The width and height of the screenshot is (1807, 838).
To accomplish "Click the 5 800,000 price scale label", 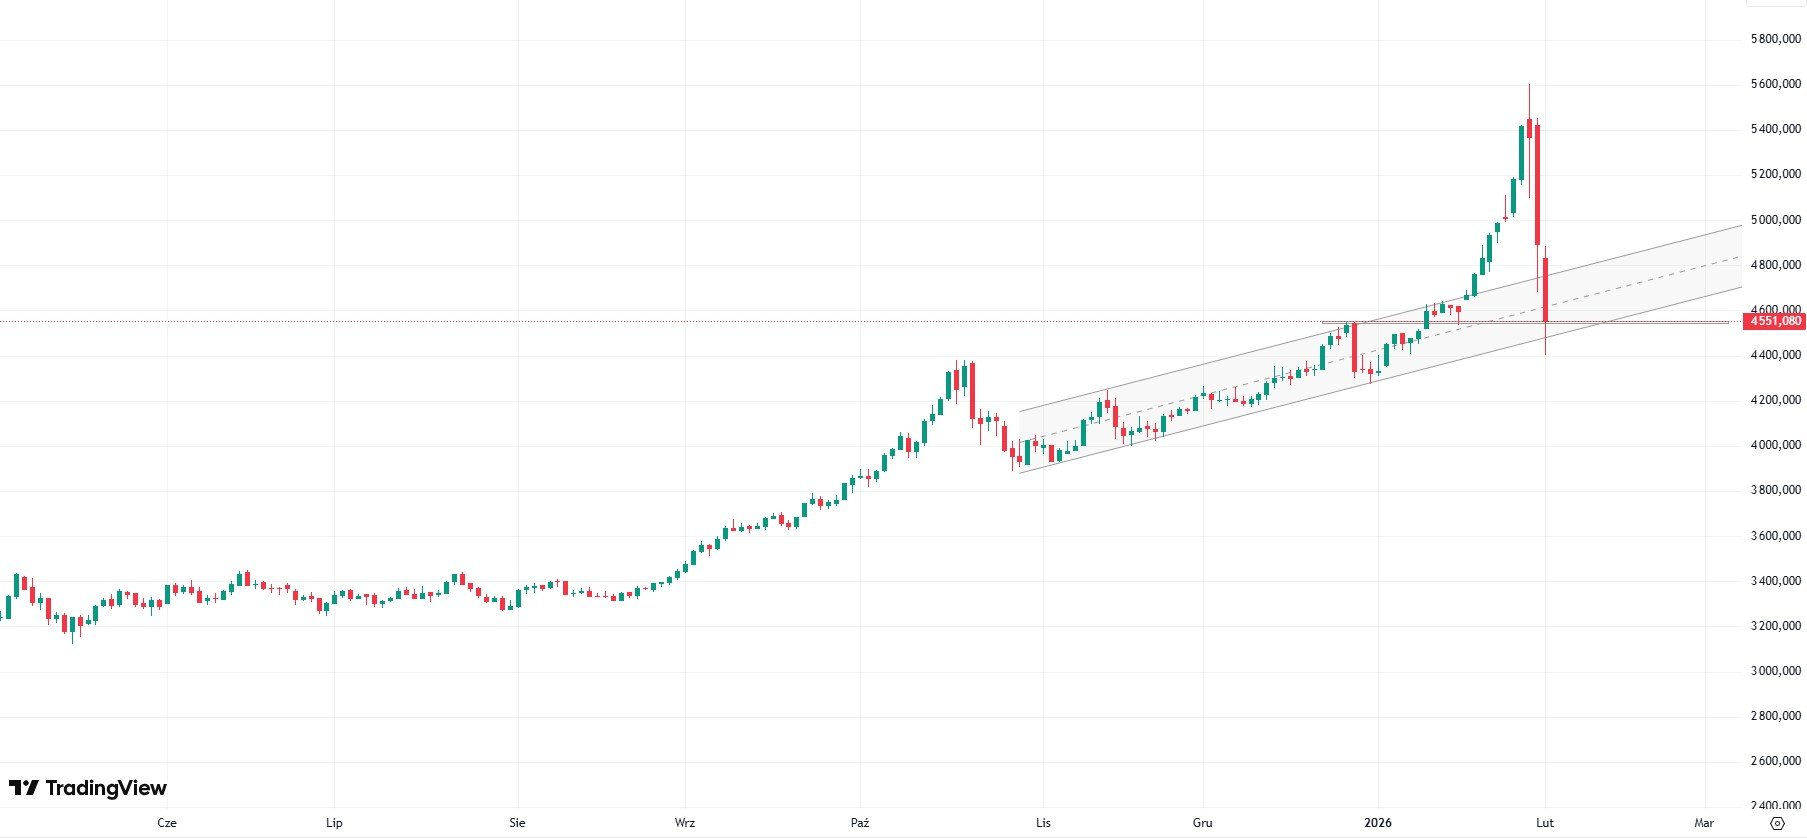I will [x=1775, y=39].
